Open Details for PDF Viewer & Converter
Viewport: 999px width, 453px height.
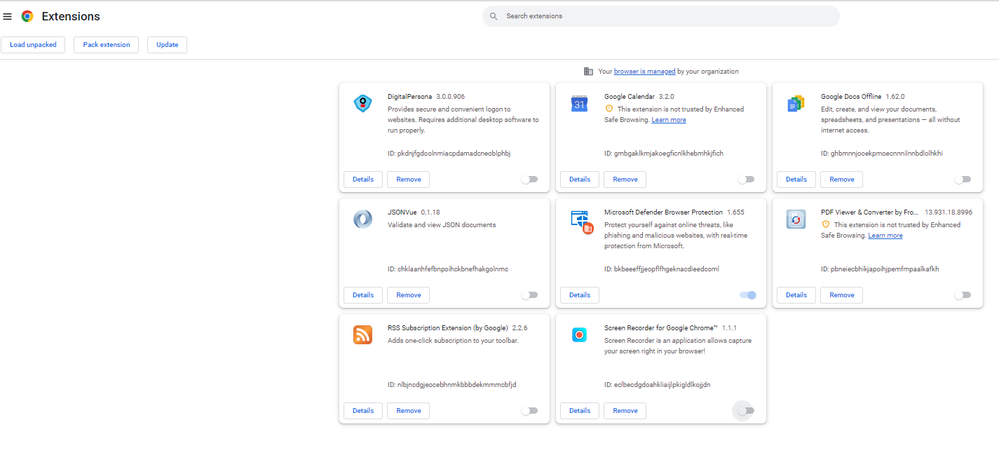point(796,295)
